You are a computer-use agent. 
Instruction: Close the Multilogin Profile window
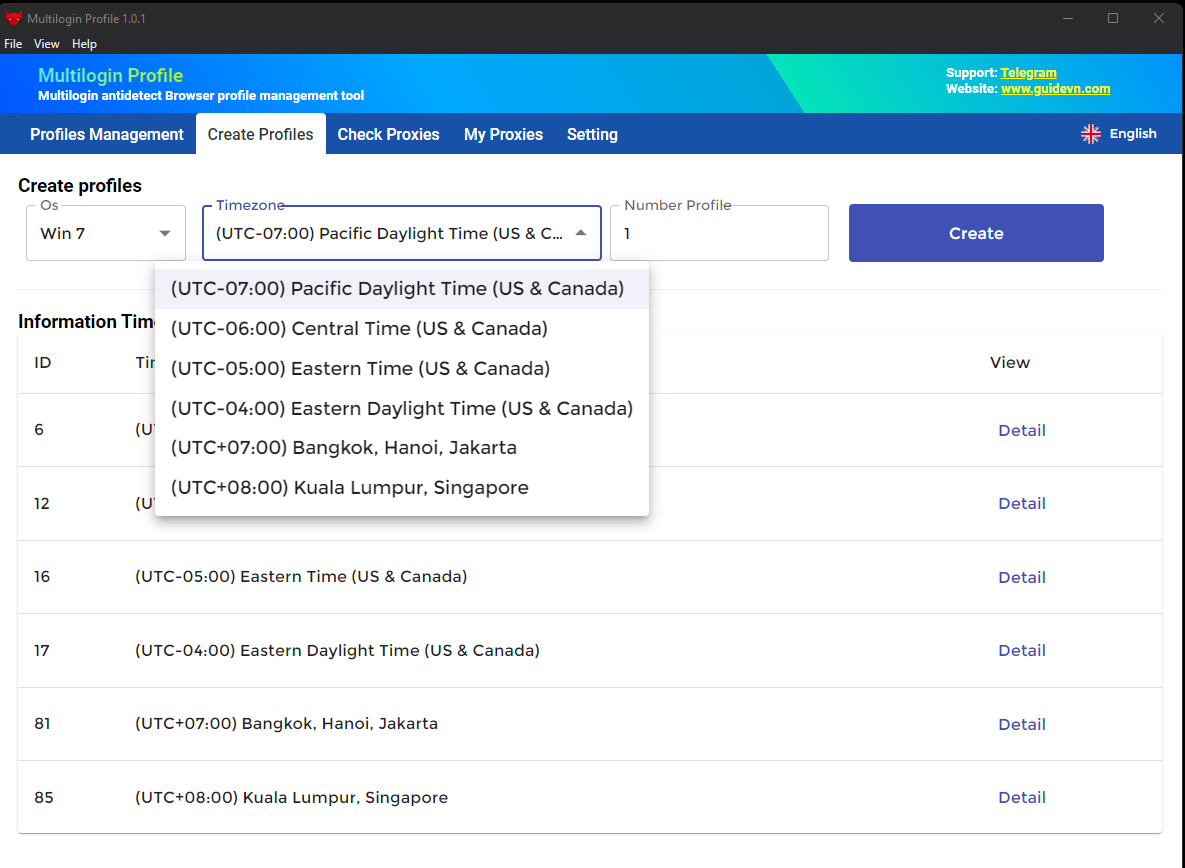pos(1159,18)
